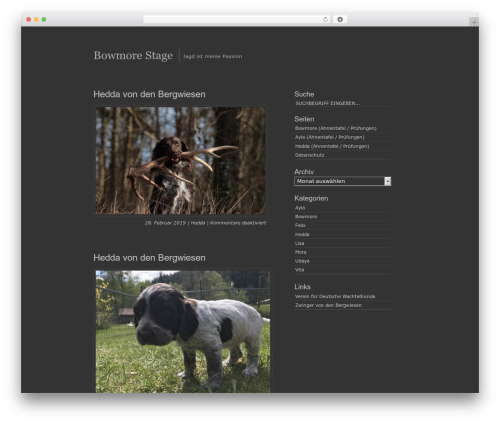Open the post title above the puppy photo
Image resolution: width=500 pixels, height=423 pixels.
(x=149, y=258)
